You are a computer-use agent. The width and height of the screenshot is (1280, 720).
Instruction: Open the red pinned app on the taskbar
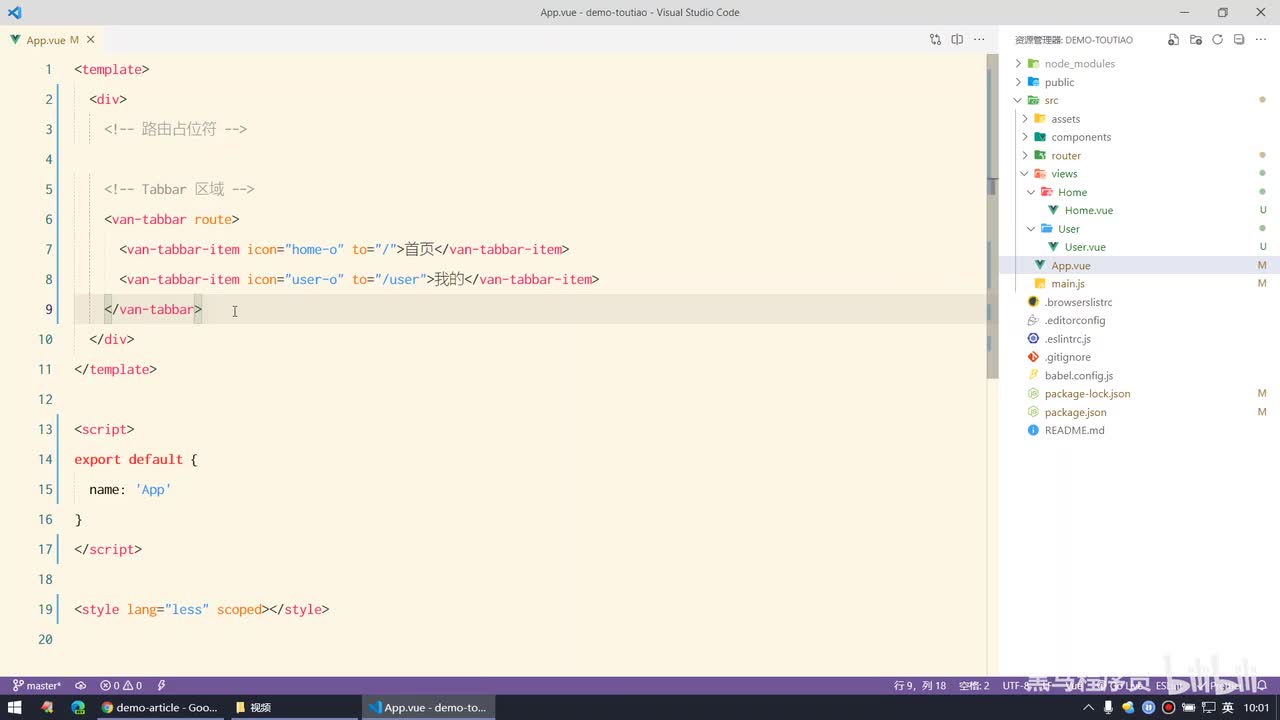pyautogui.click(x=46, y=707)
